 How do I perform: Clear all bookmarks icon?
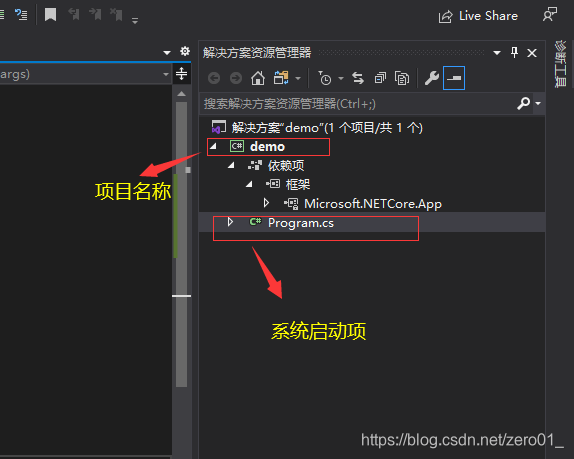click(x=116, y=14)
